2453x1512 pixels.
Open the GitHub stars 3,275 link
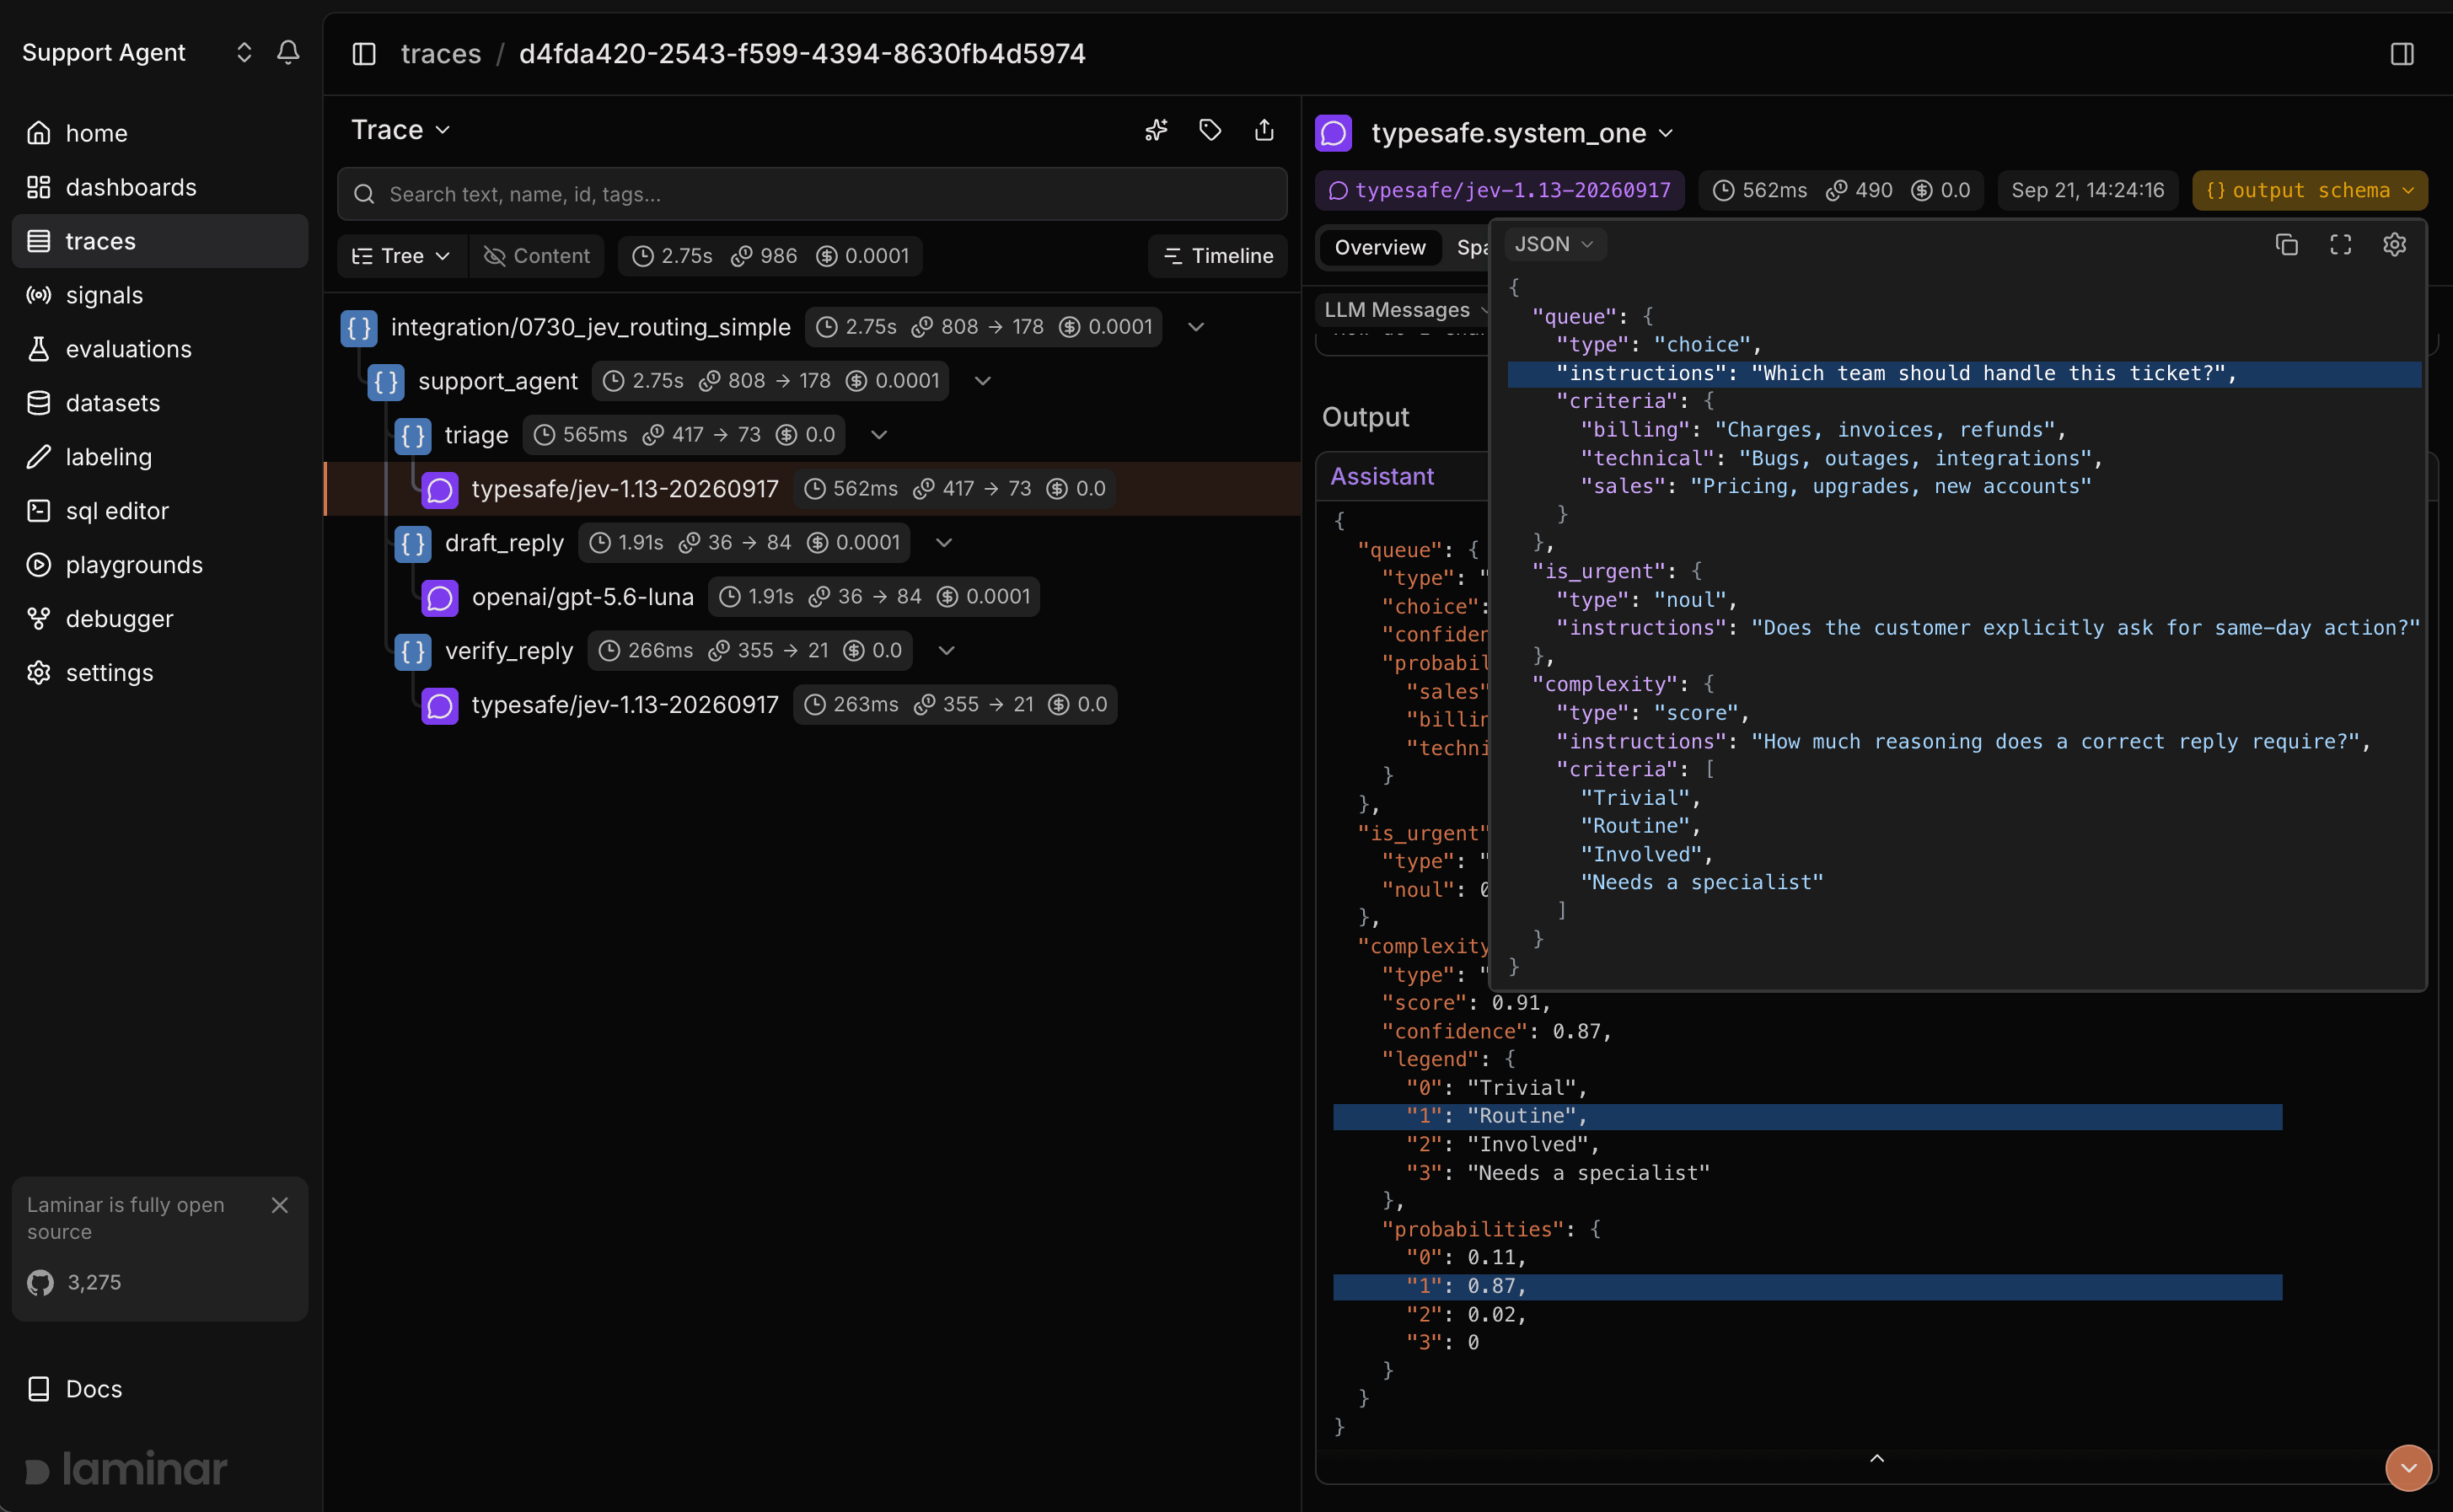tap(75, 1282)
